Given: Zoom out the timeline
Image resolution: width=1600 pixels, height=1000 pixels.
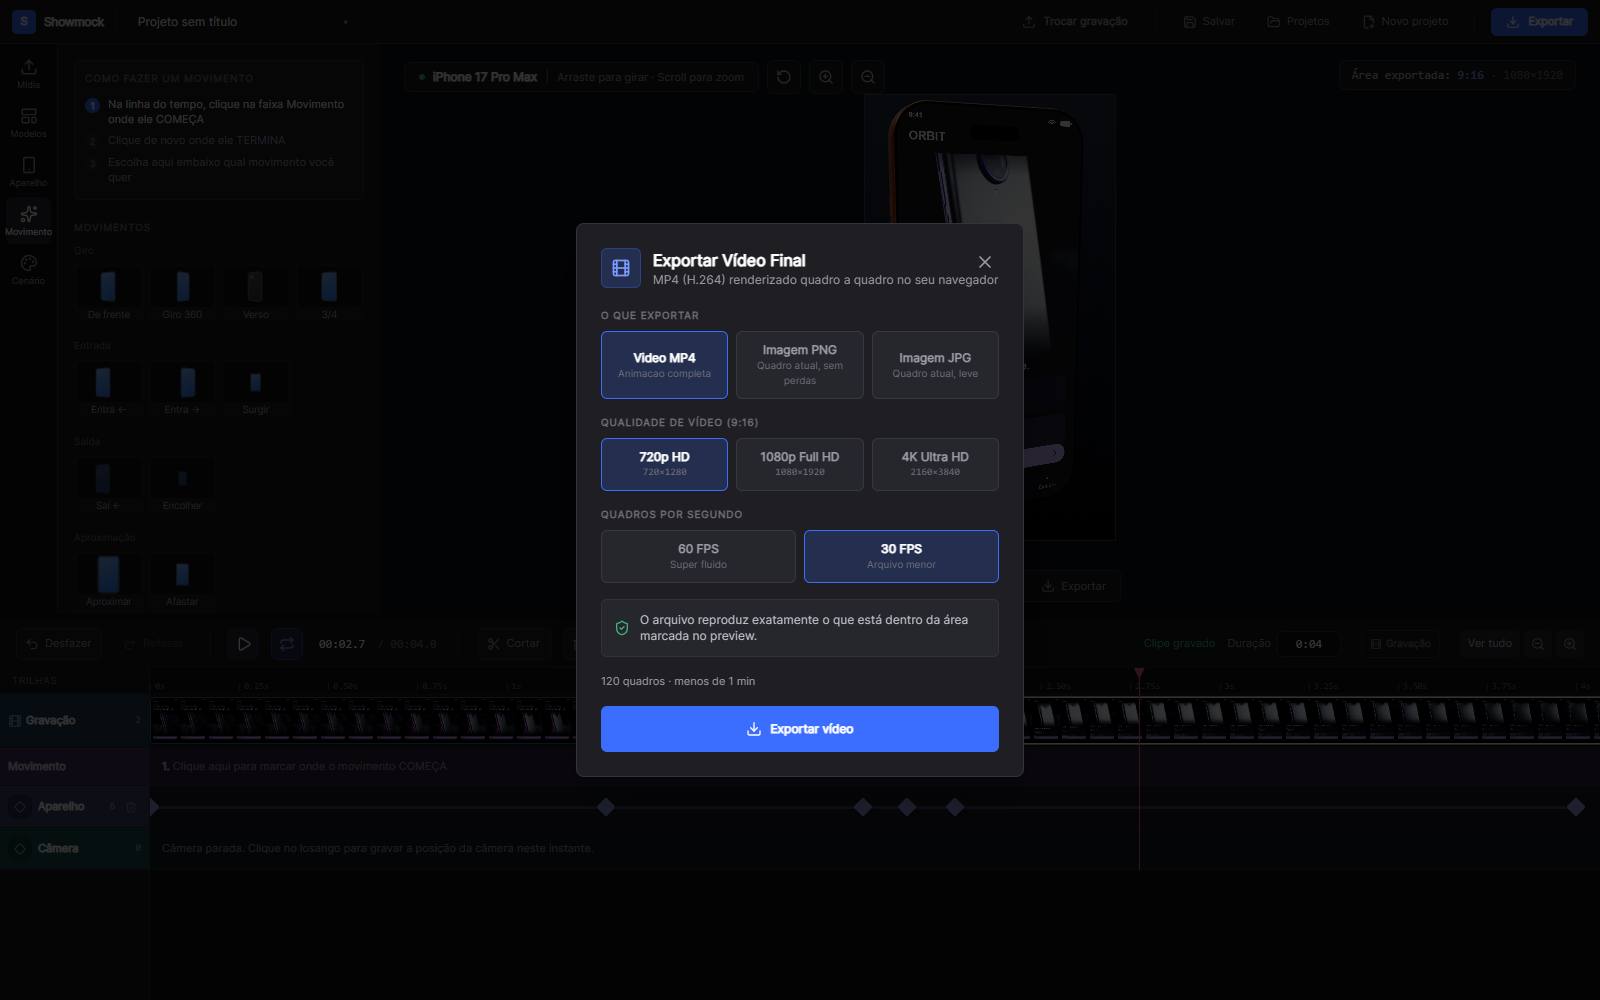Looking at the screenshot, I should (x=1538, y=644).
